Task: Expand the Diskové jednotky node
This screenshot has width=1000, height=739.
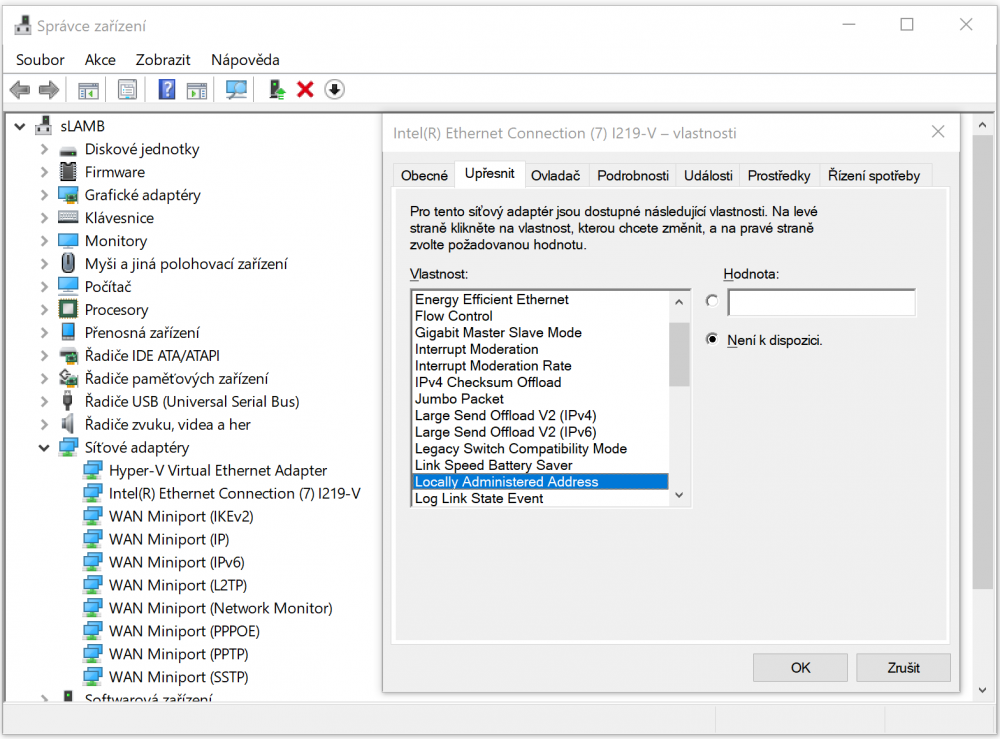Action: click(44, 149)
